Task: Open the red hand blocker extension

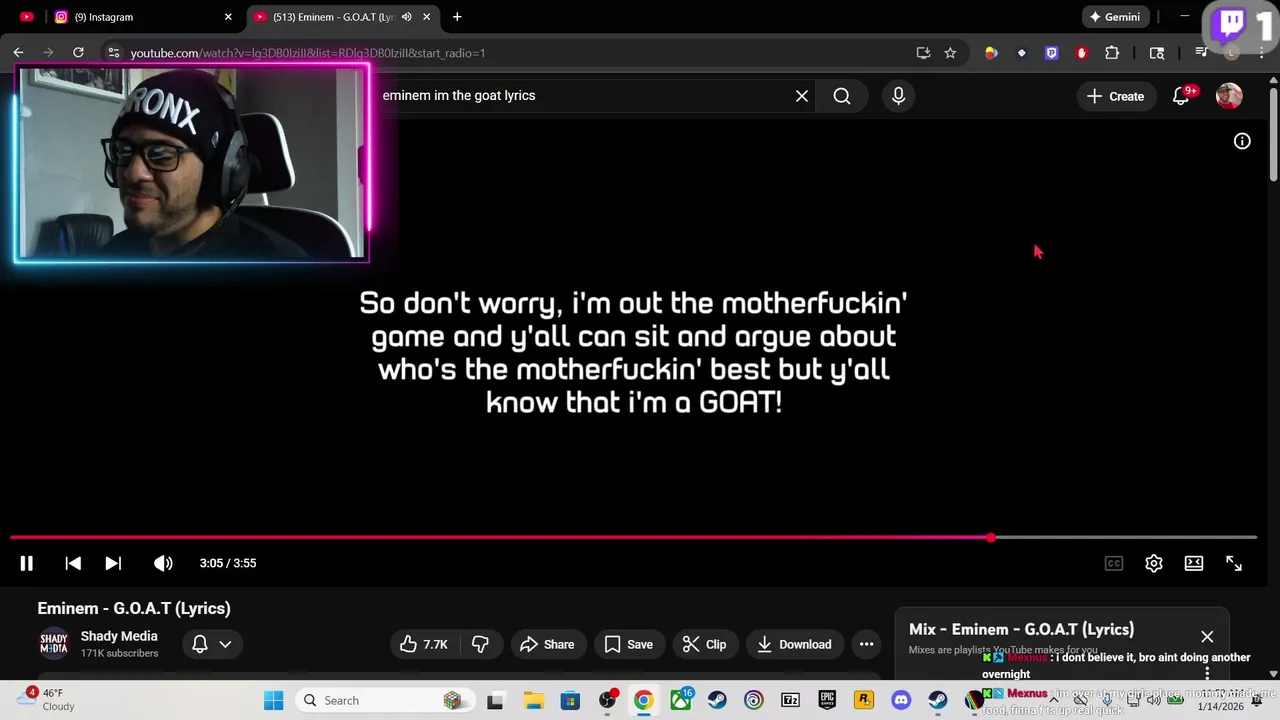Action: click(x=1081, y=53)
